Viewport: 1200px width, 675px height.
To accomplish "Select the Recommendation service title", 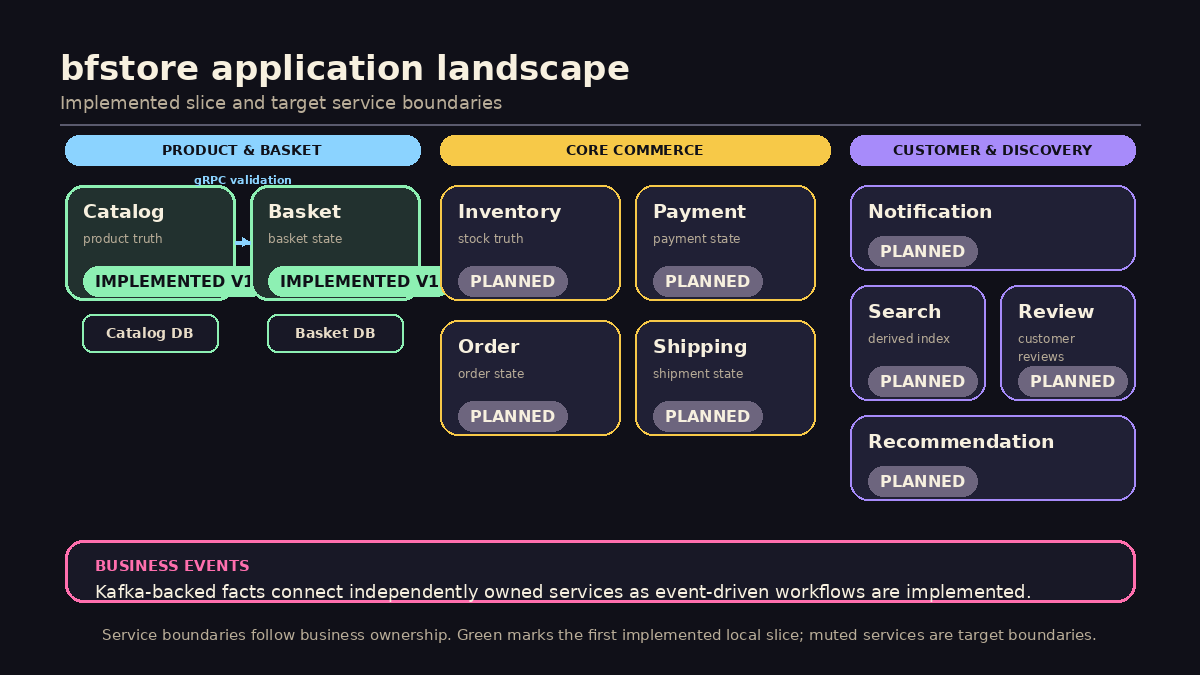I will click(x=961, y=442).
